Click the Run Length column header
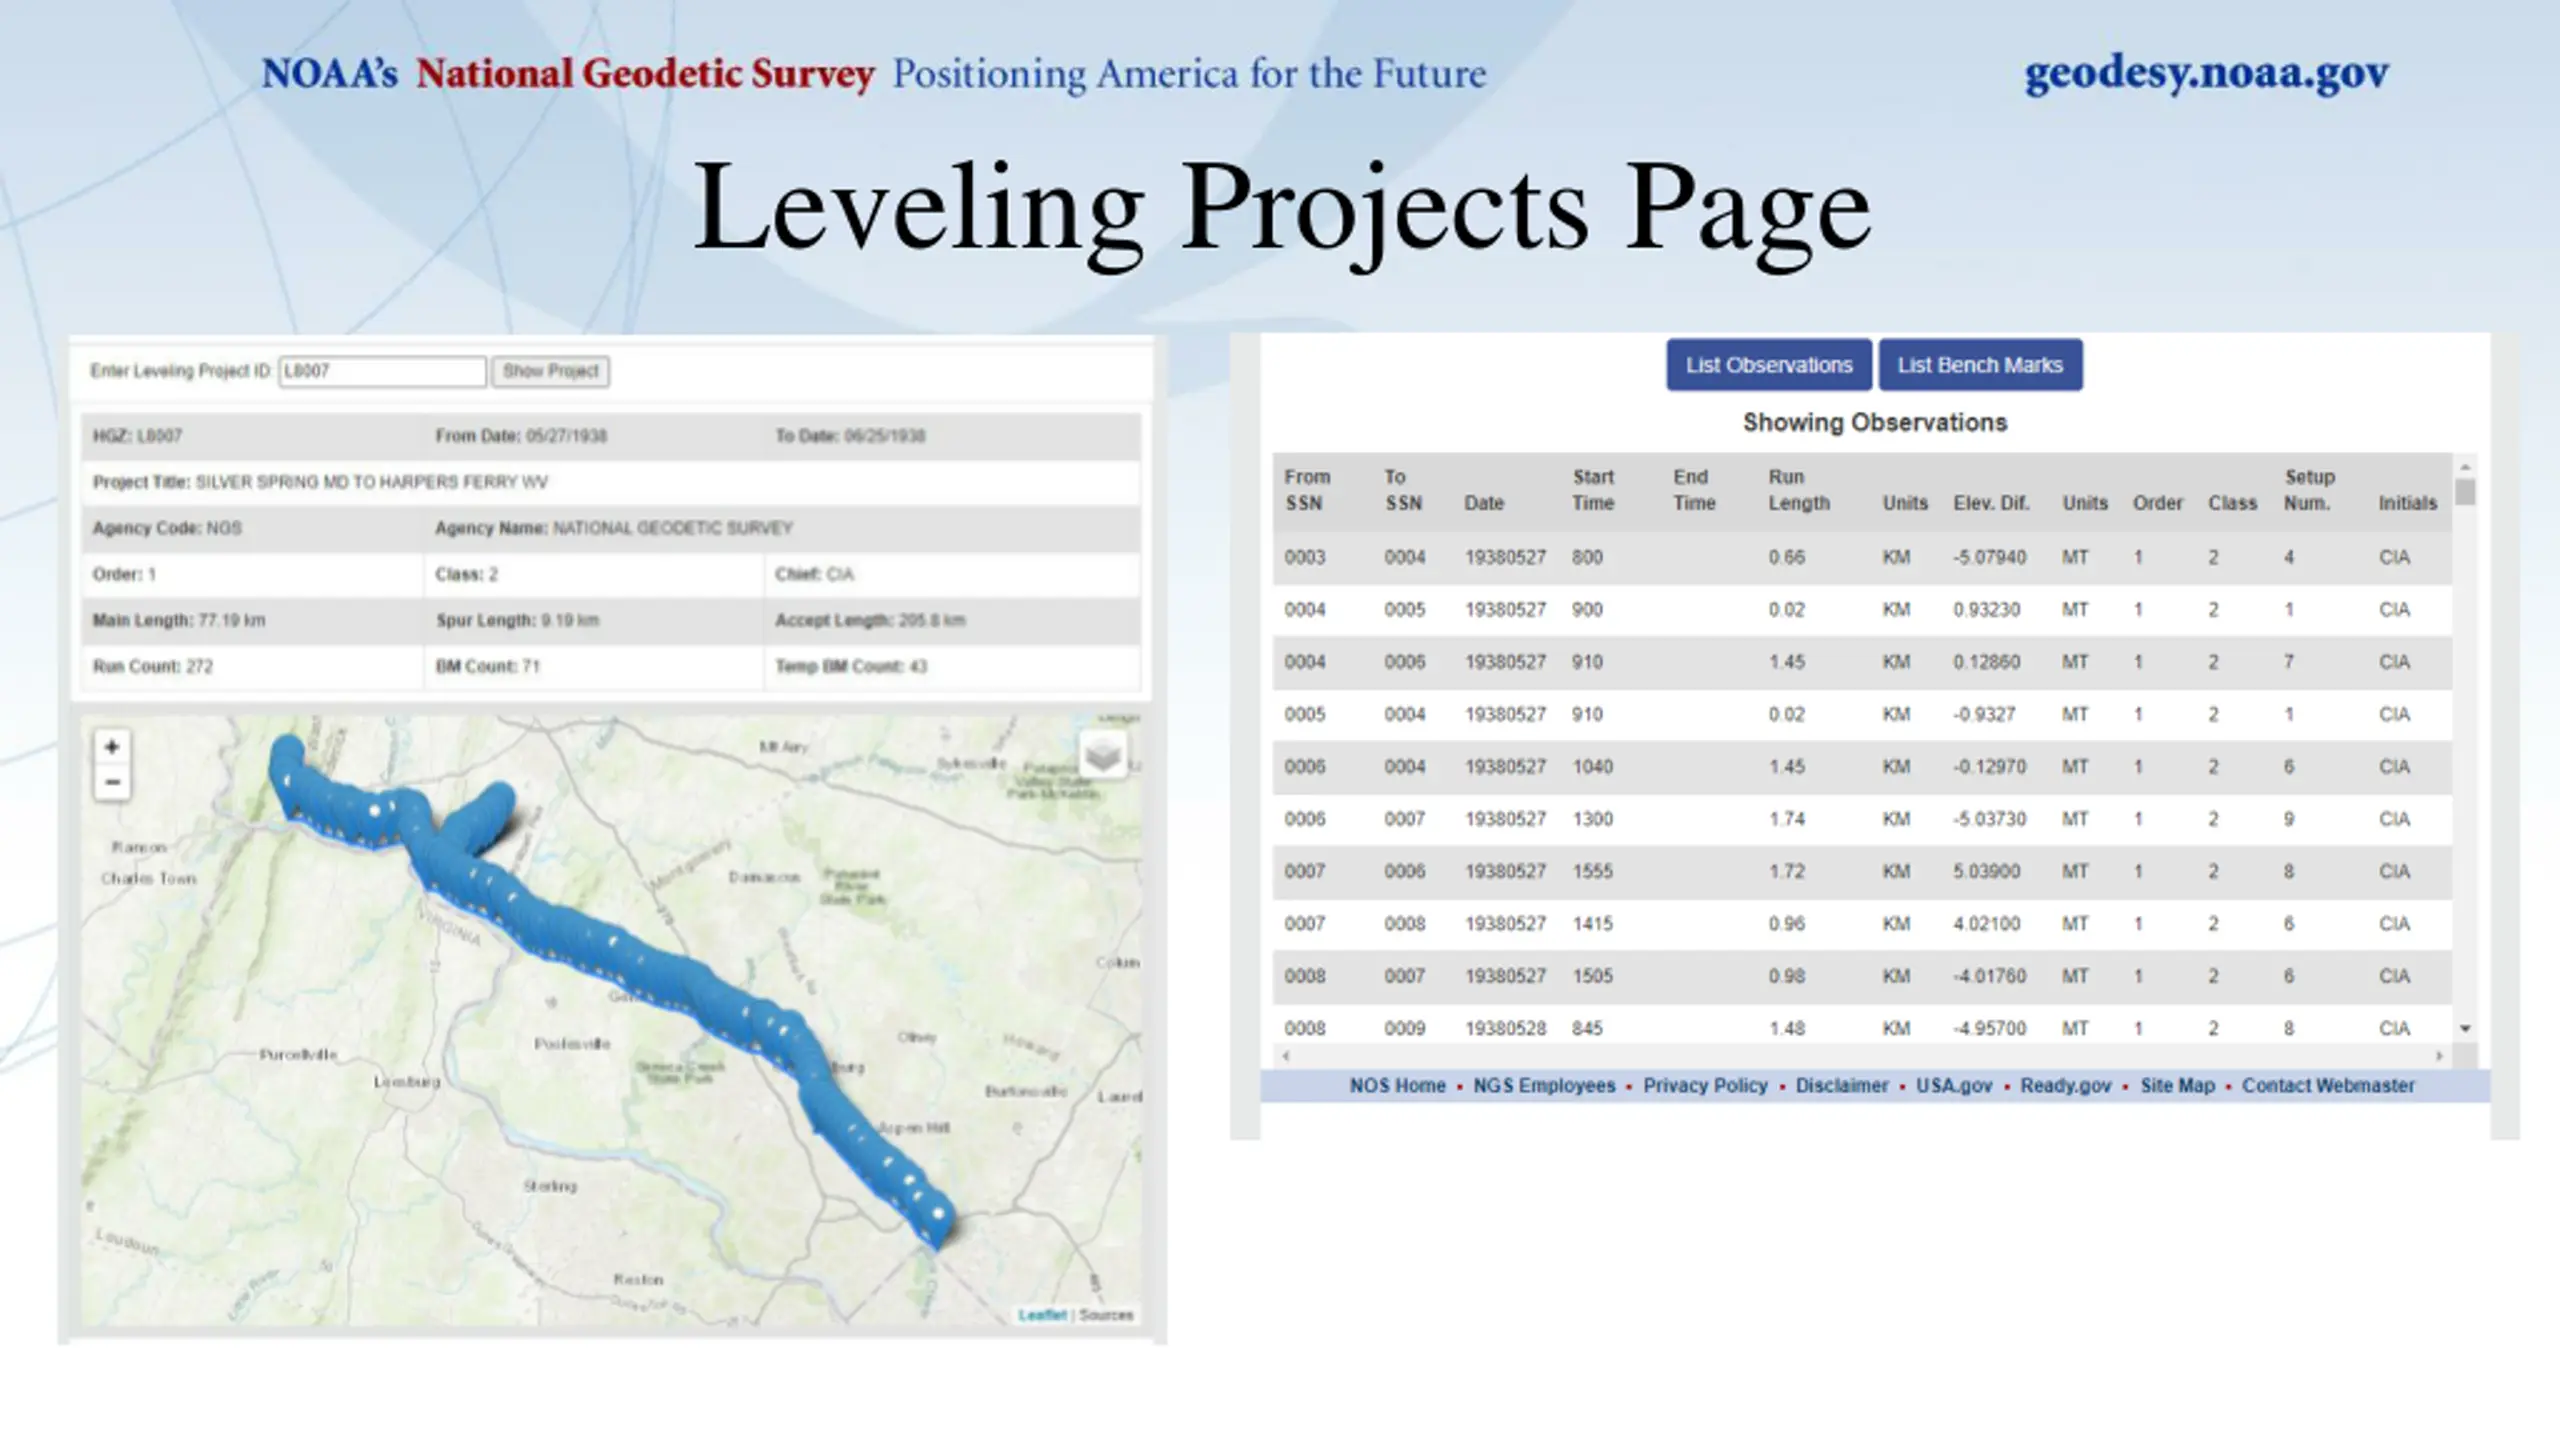 click(x=1799, y=490)
